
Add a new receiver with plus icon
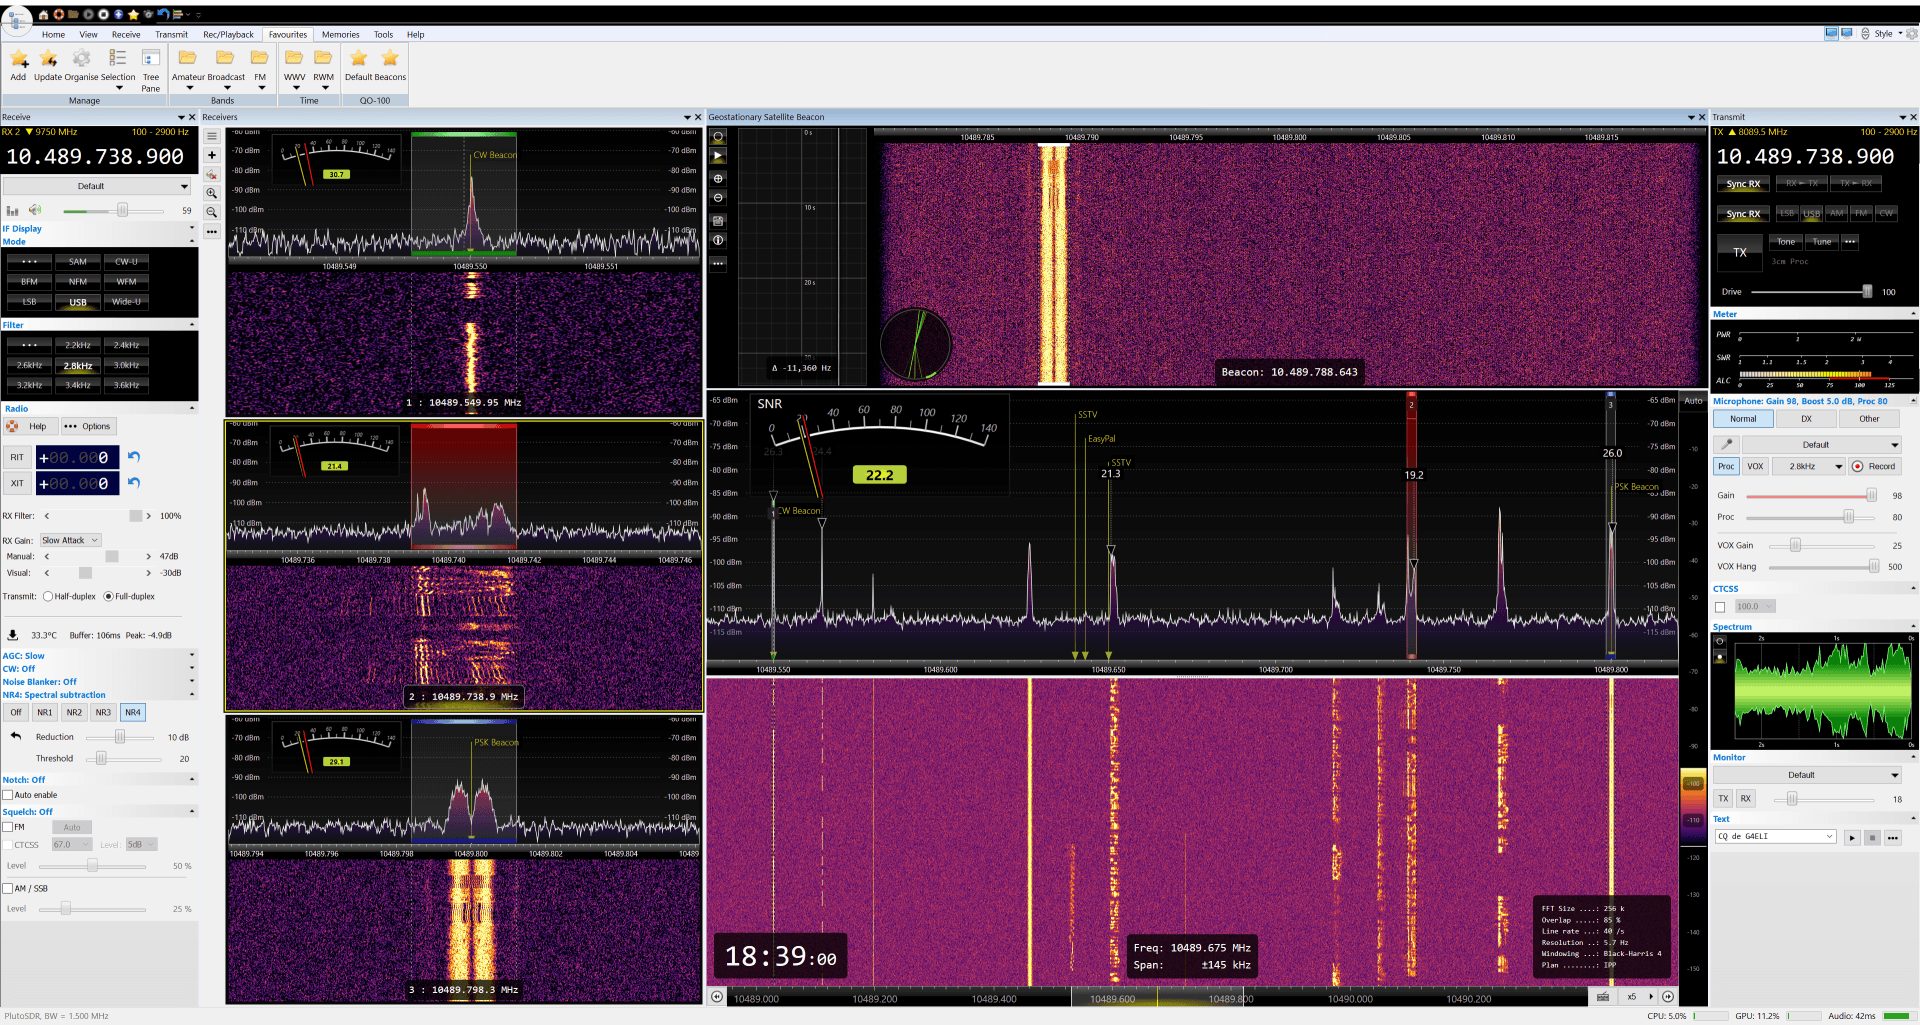[212, 155]
